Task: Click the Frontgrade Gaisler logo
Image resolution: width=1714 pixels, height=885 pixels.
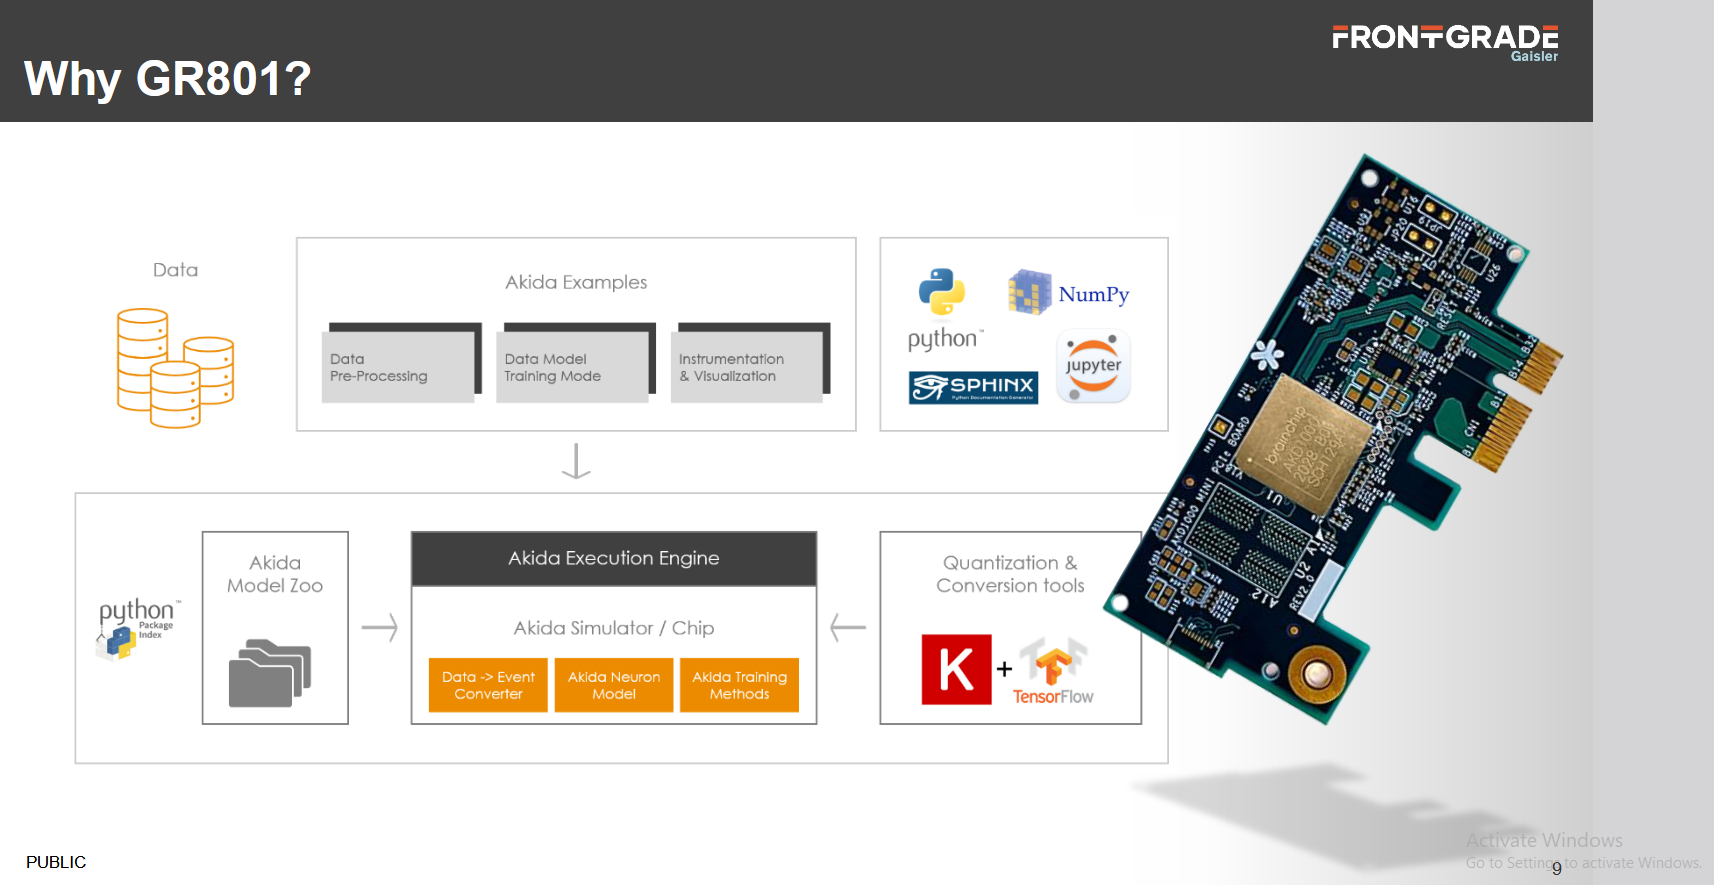Action: click(1445, 41)
